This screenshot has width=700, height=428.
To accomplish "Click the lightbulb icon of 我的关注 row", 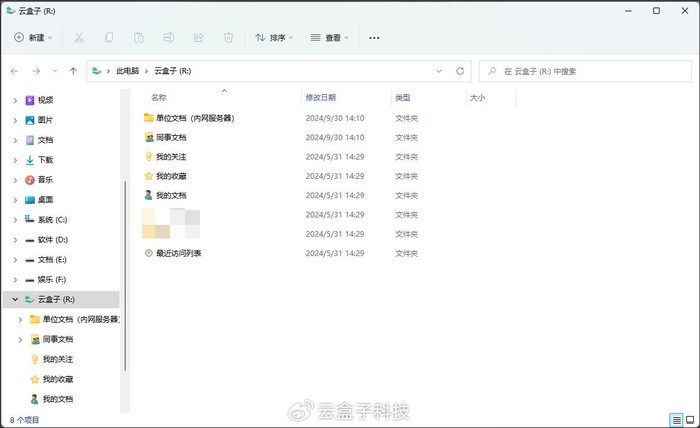I will (x=149, y=157).
